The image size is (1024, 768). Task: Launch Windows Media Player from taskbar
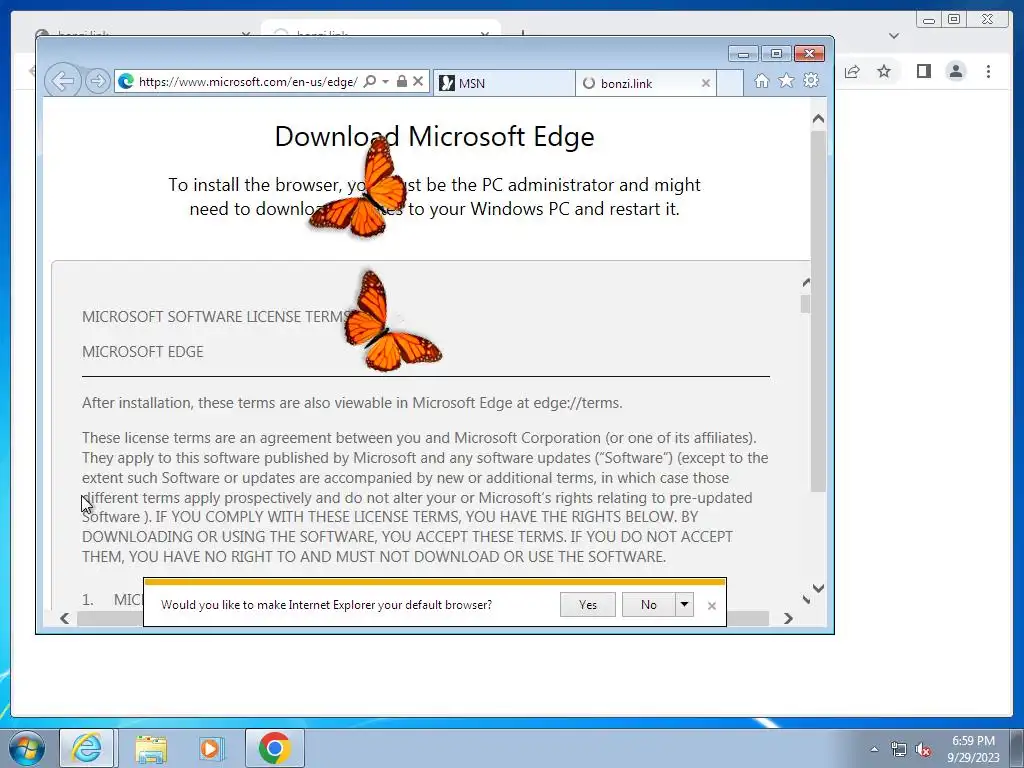pyautogui.click(x=211, y=748)
